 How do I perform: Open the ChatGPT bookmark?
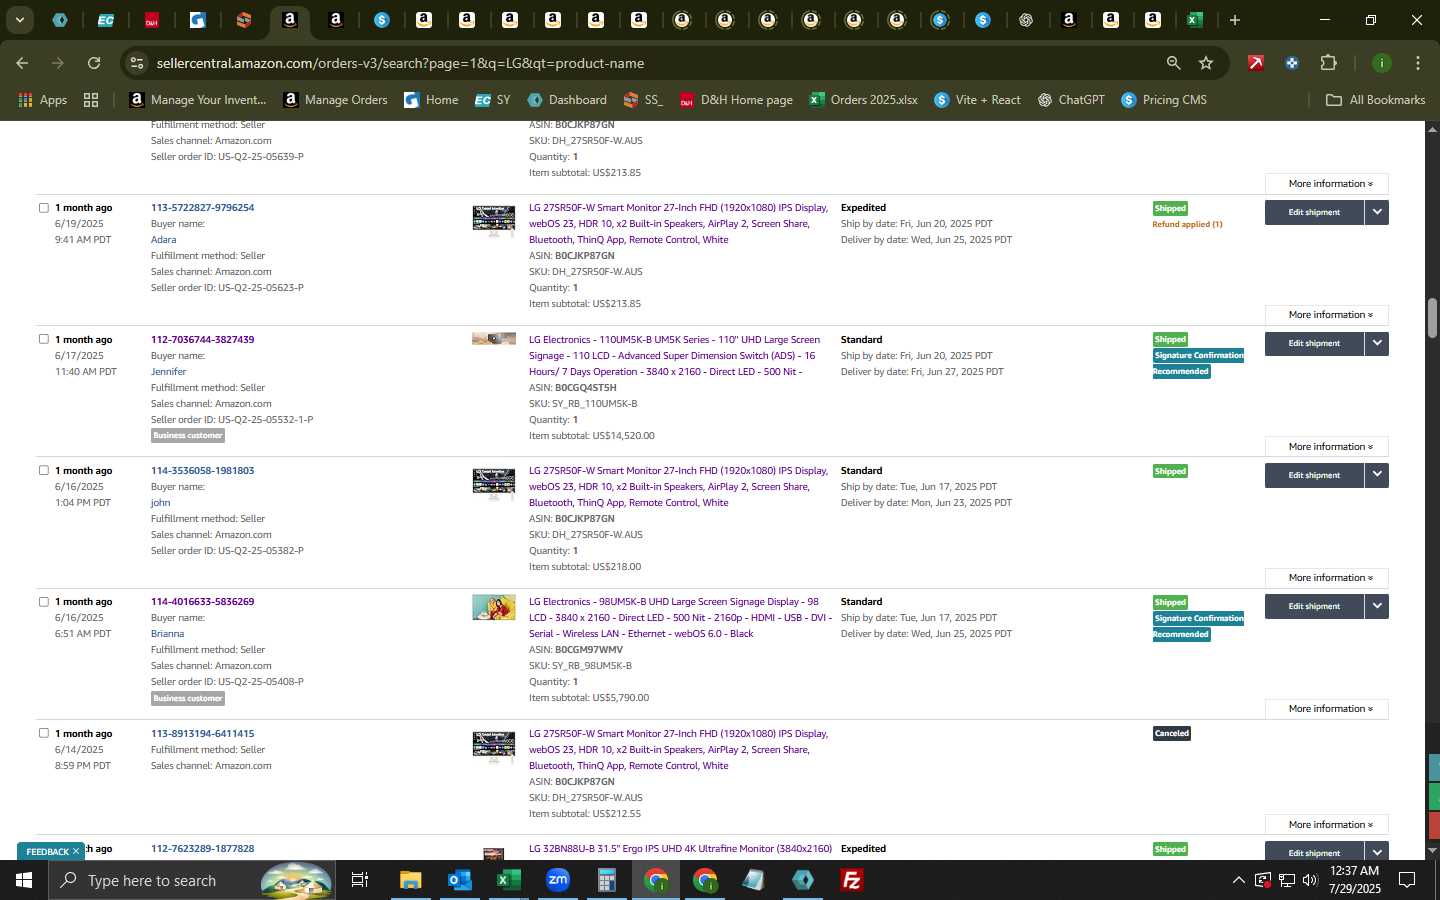pos(1071,100)
